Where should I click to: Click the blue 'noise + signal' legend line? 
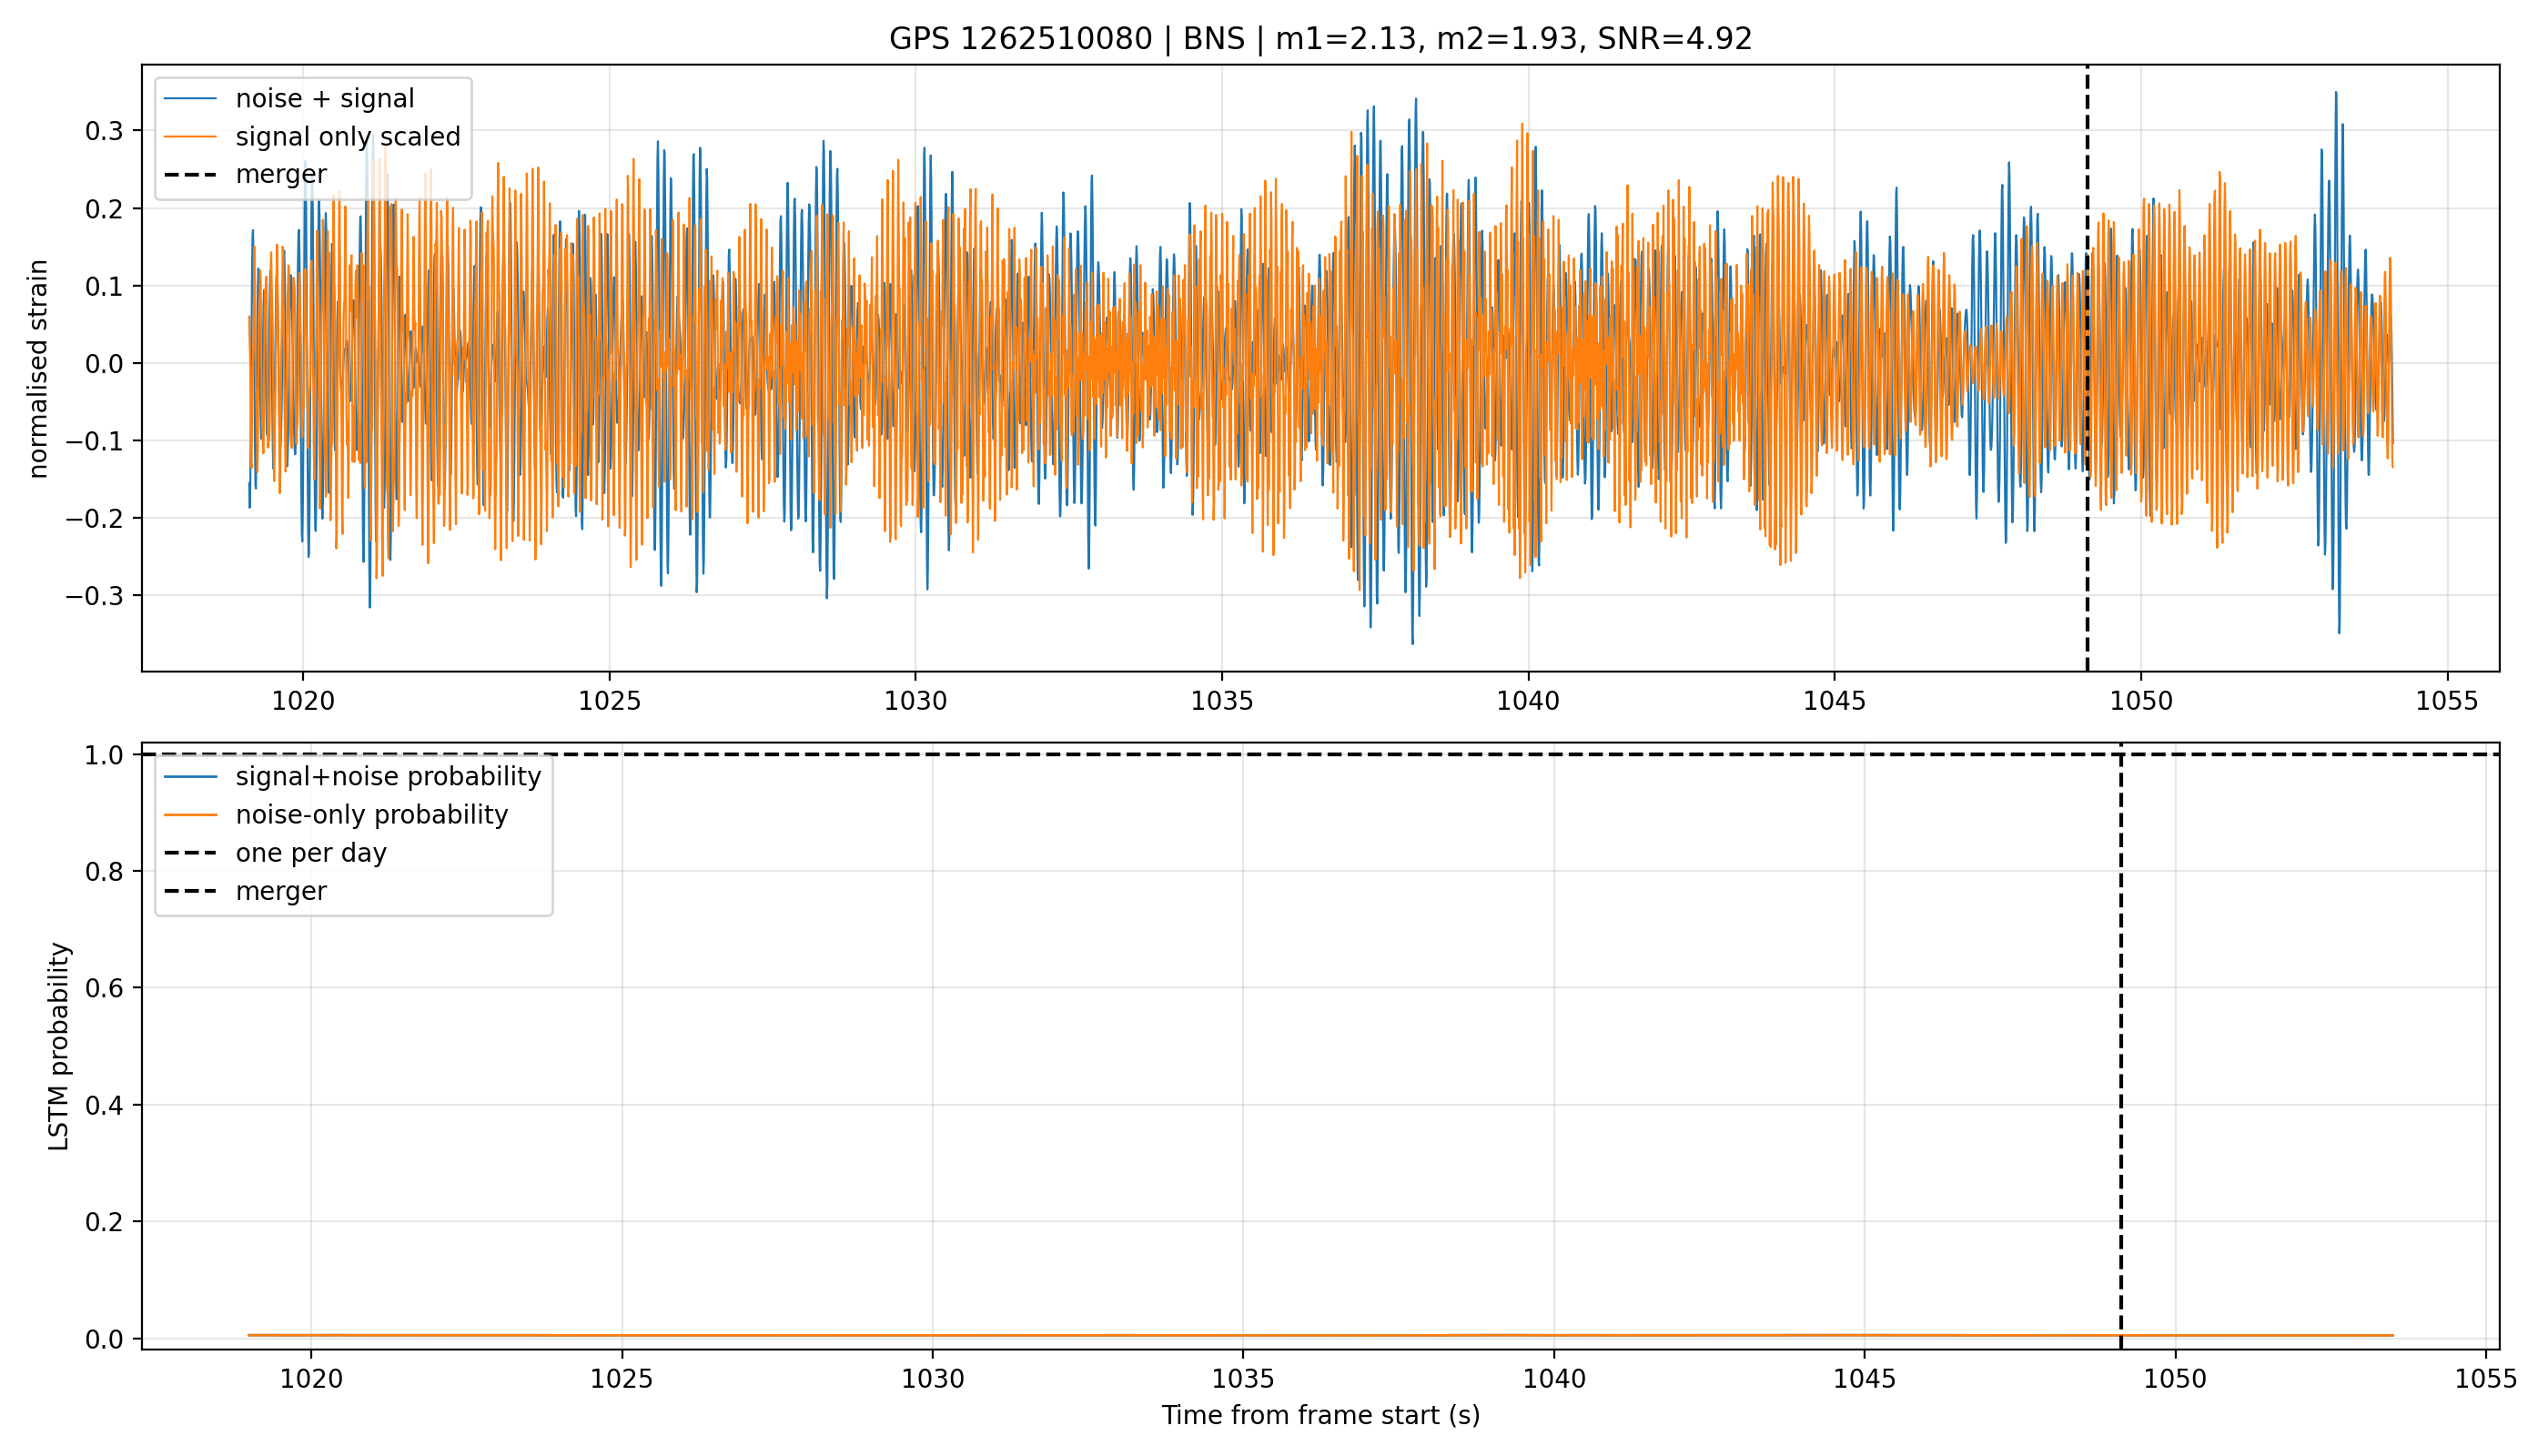[x=190, y=99]
